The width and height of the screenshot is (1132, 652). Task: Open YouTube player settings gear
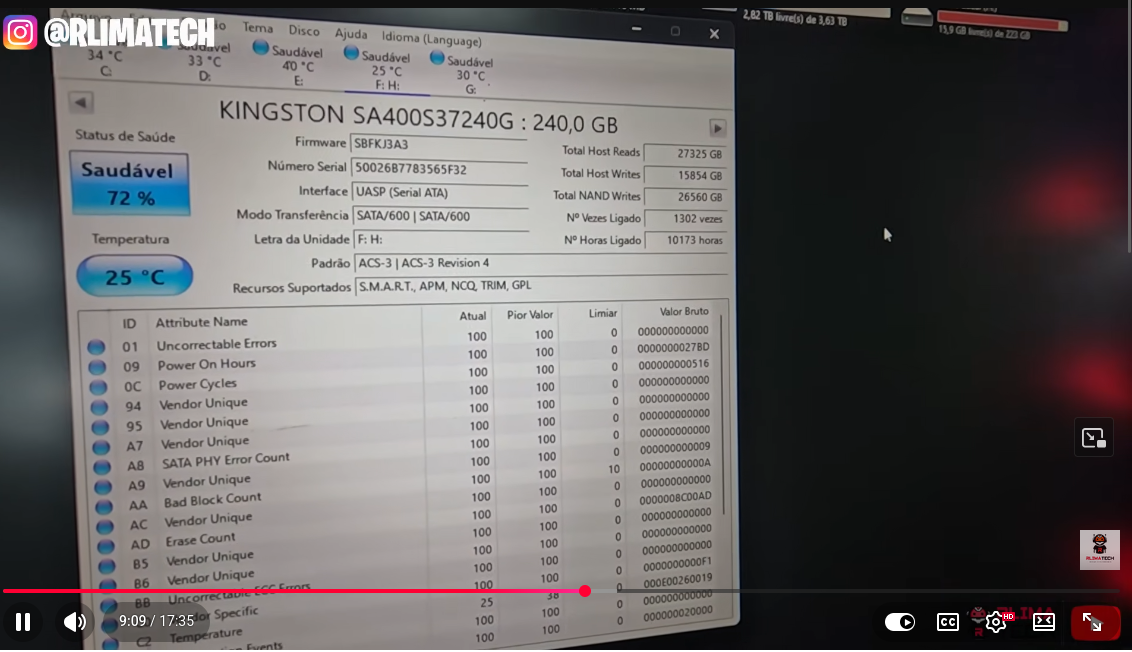996,622
